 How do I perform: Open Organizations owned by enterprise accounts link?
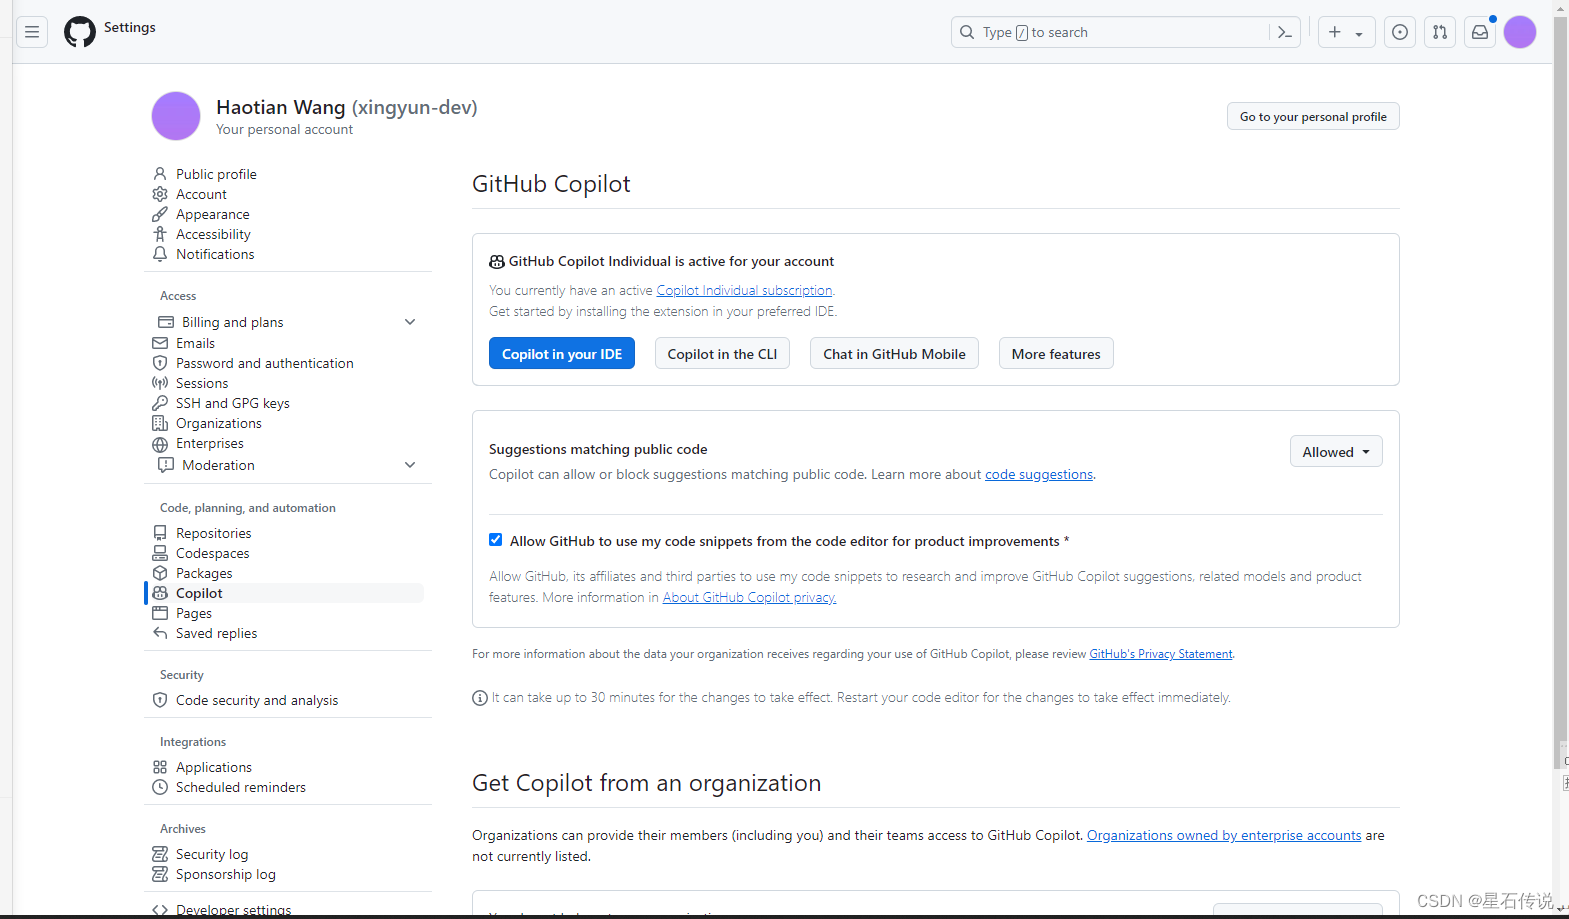coord(1224,835)
